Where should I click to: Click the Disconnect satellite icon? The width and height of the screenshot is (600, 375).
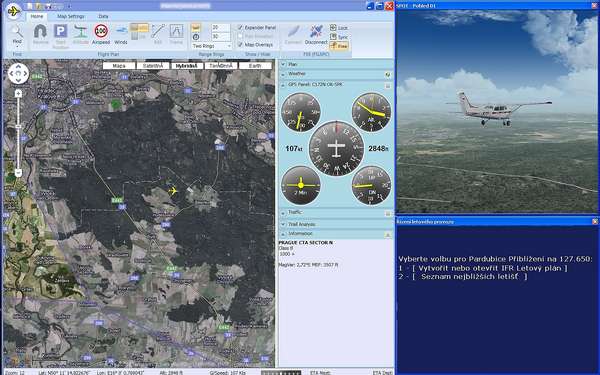316,34
